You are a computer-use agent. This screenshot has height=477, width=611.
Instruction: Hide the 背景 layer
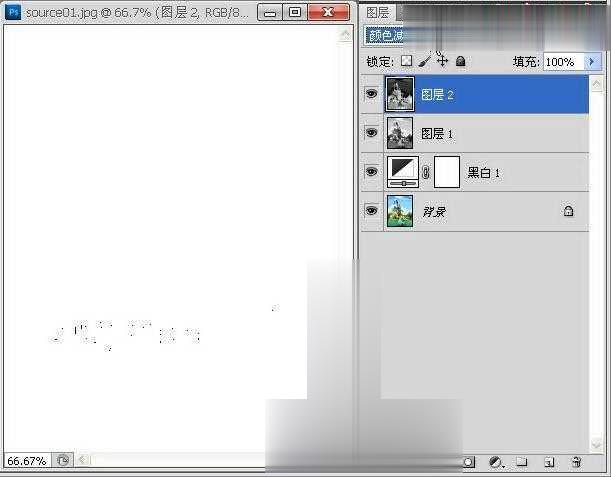[x=371, y=210]
